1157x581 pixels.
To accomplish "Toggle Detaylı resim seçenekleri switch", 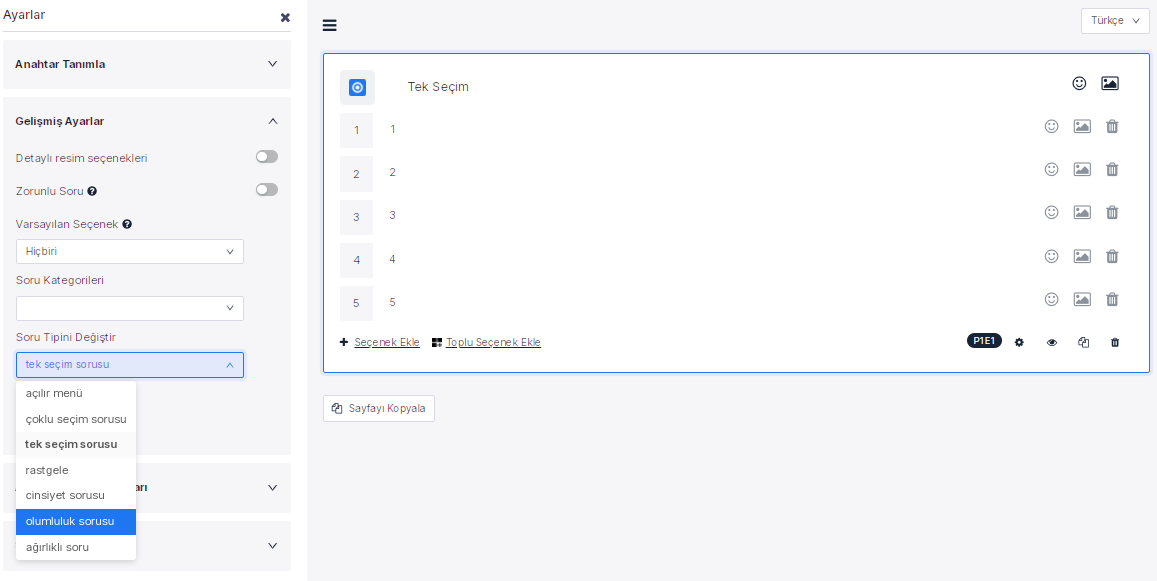I will click(267, 157).
